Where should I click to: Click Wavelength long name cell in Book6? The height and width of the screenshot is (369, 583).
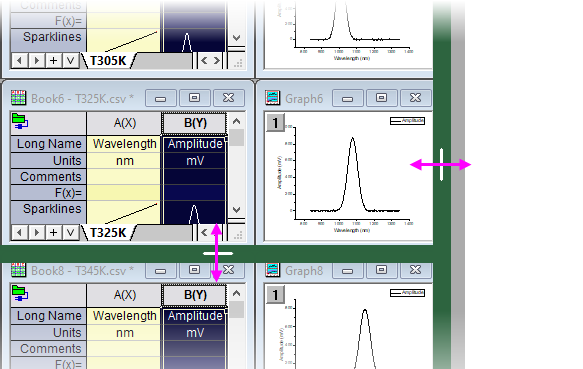point(125,144)
